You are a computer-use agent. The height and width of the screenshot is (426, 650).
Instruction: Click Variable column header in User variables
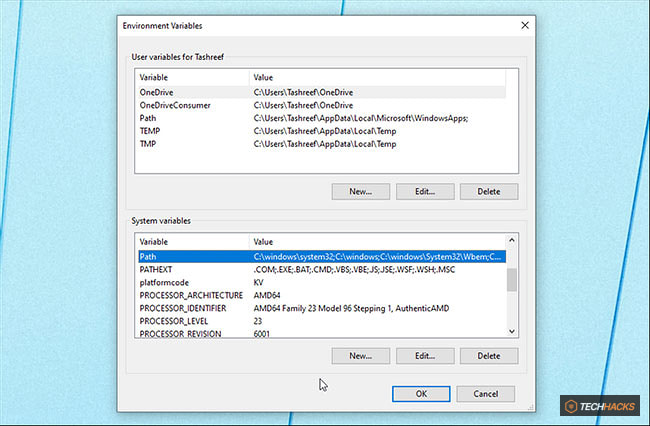[192, 77]
